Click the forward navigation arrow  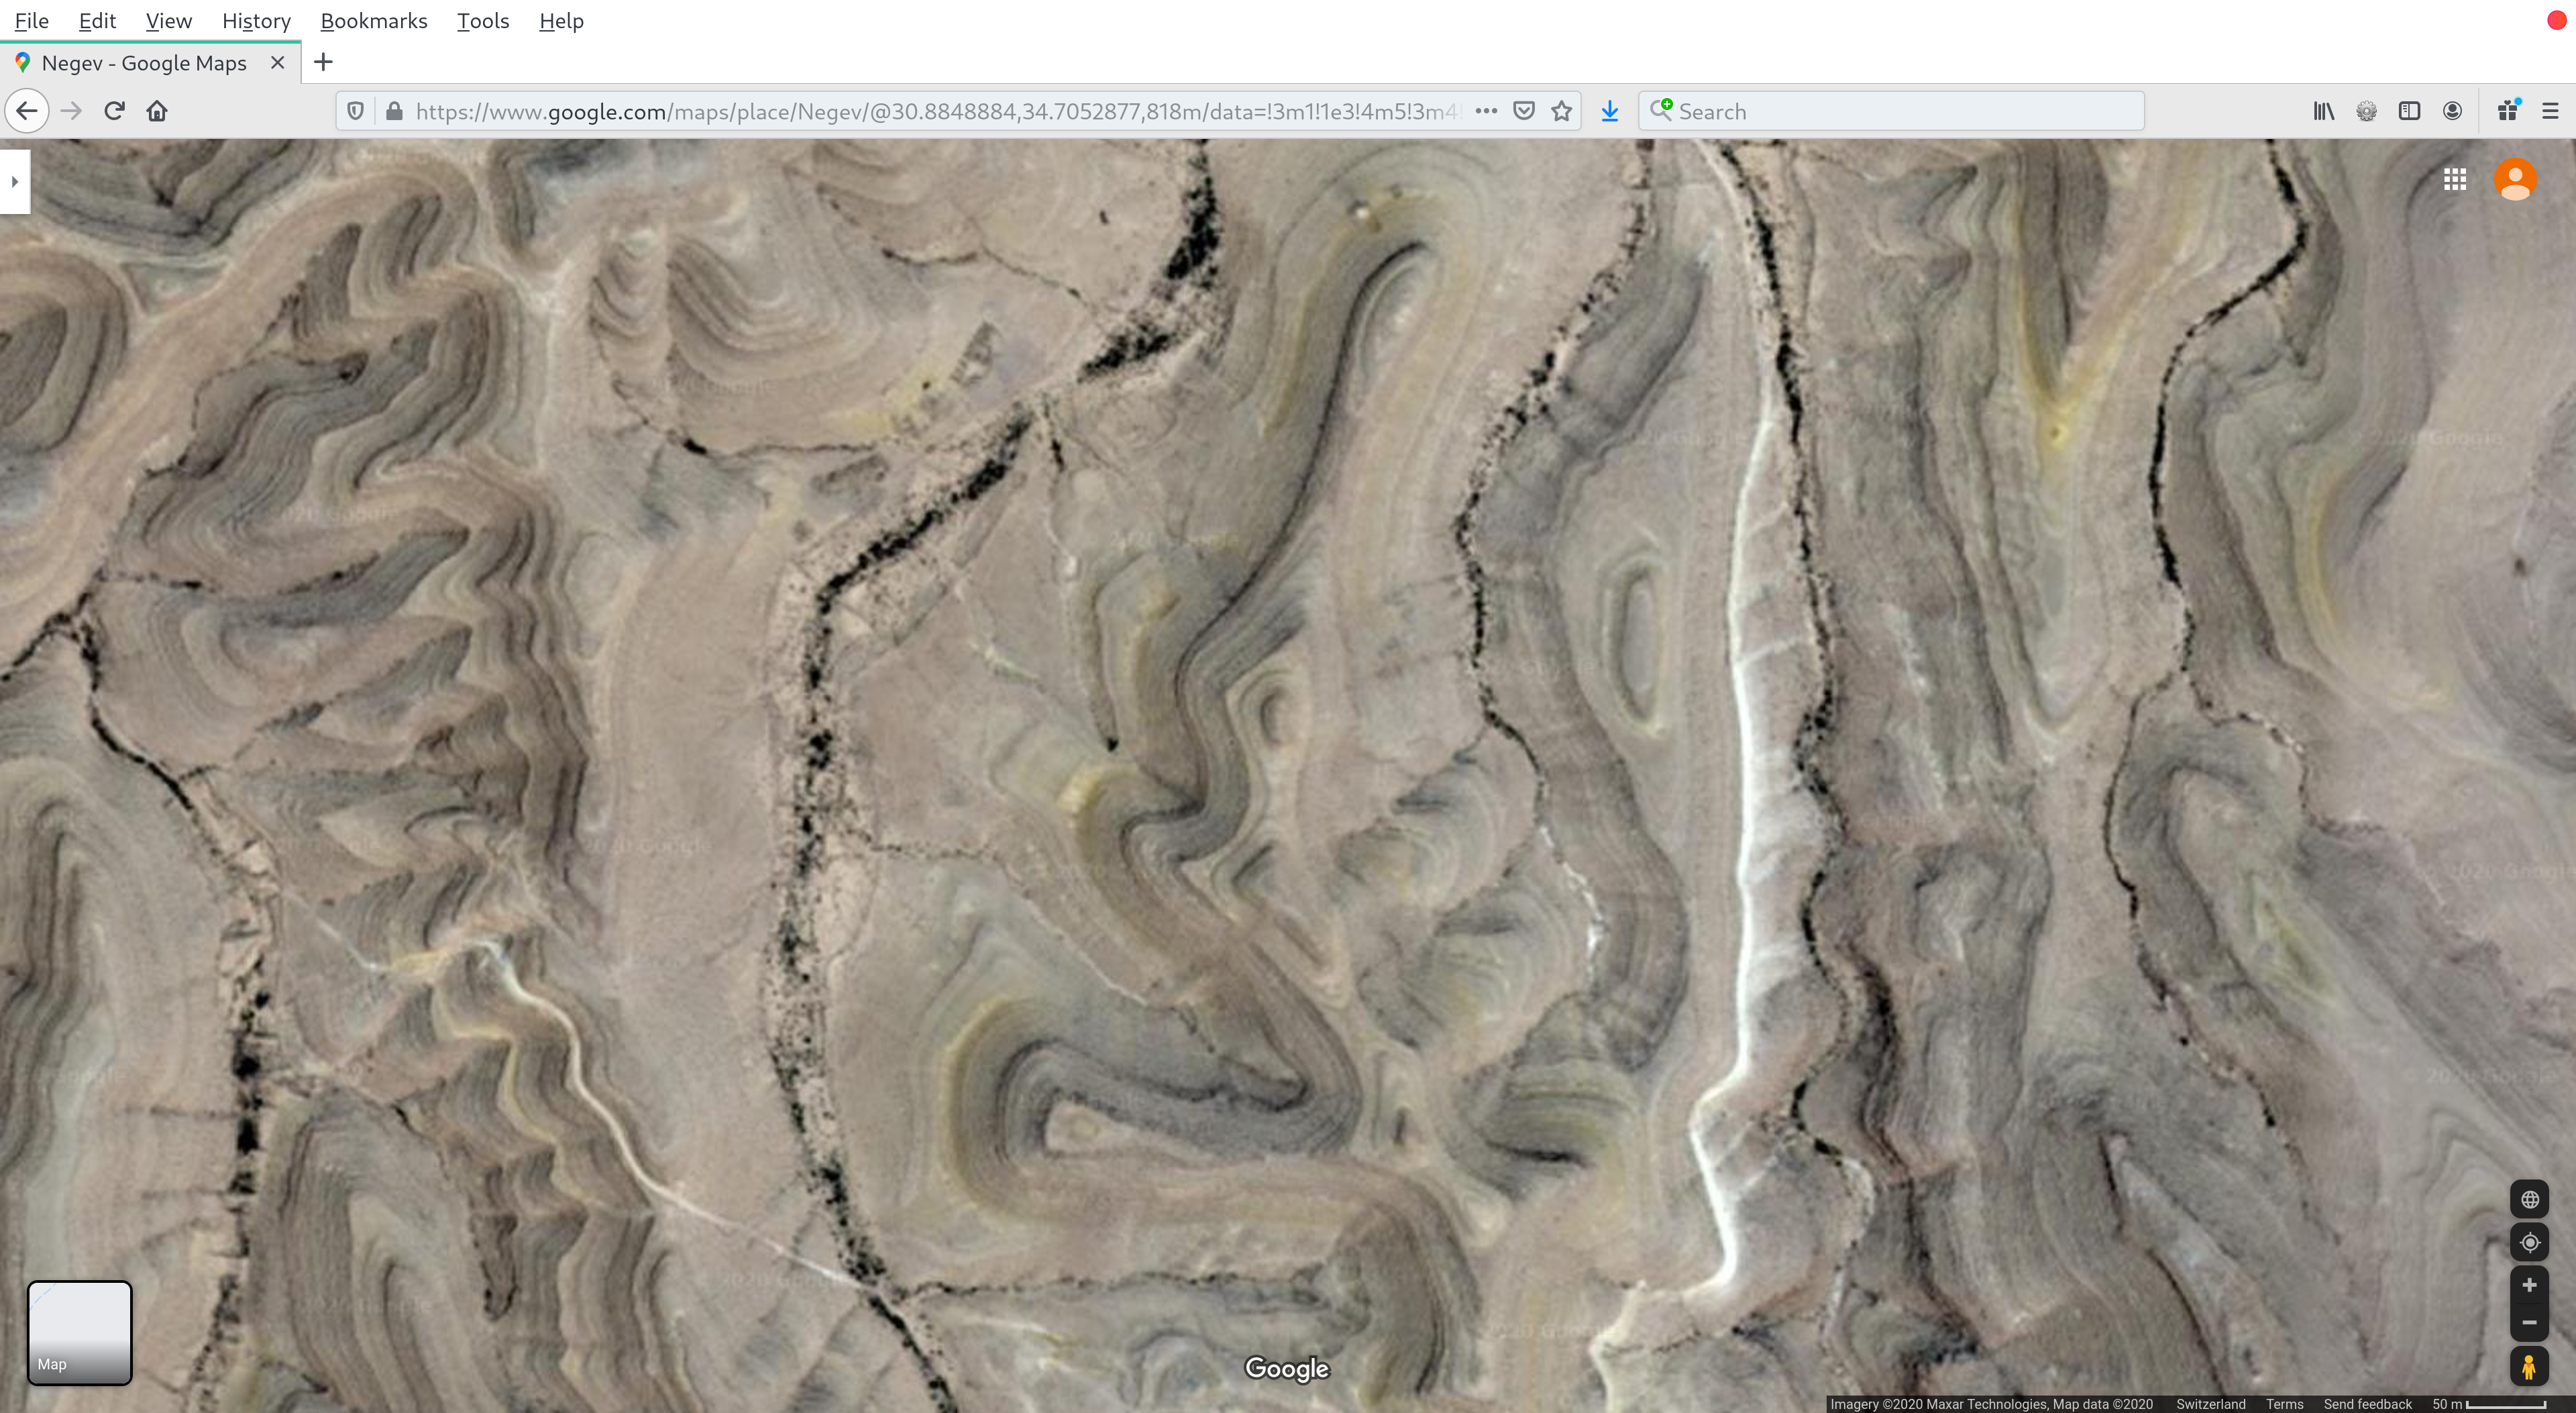tap(71, 111)
